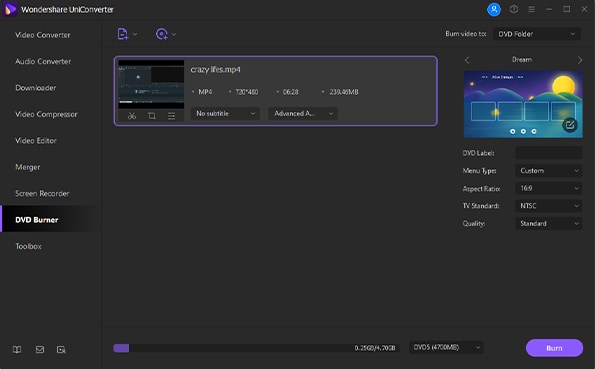Screen dimensions: 595x369
Task: Click the 06:28 duration text
Action: pos(291,92)
